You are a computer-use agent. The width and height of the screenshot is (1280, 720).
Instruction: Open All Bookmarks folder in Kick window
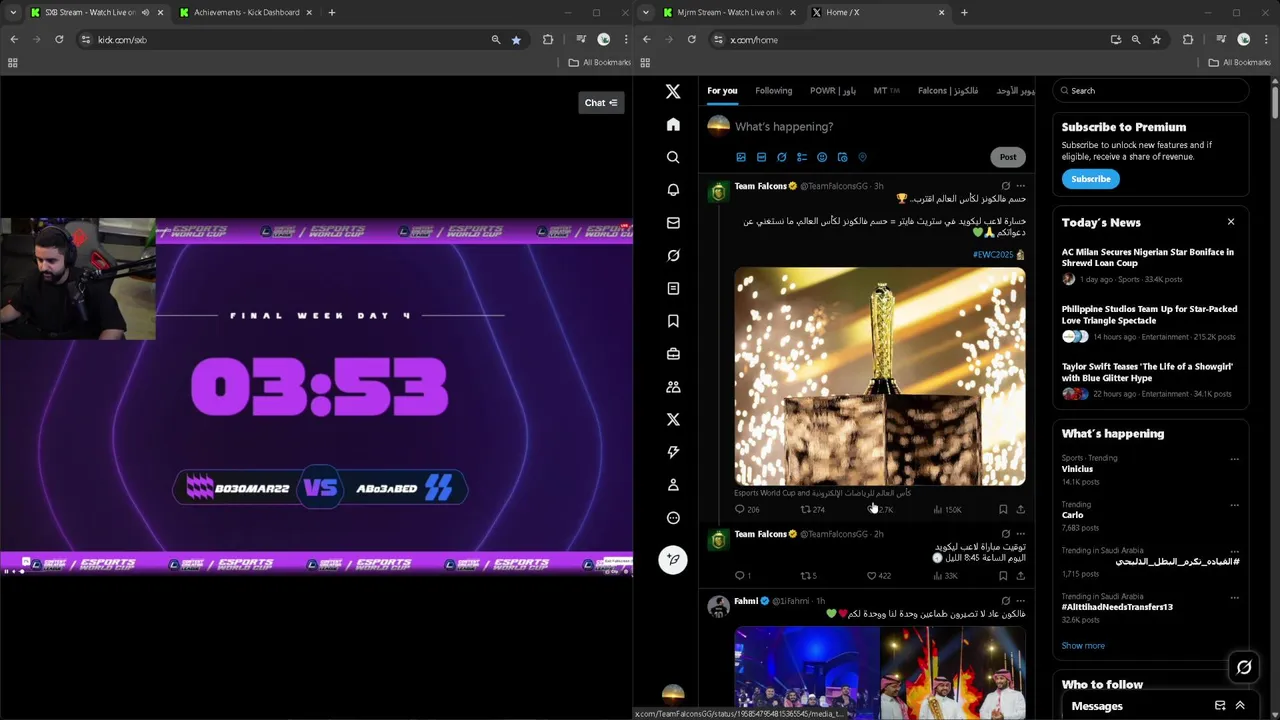[600, 62]
